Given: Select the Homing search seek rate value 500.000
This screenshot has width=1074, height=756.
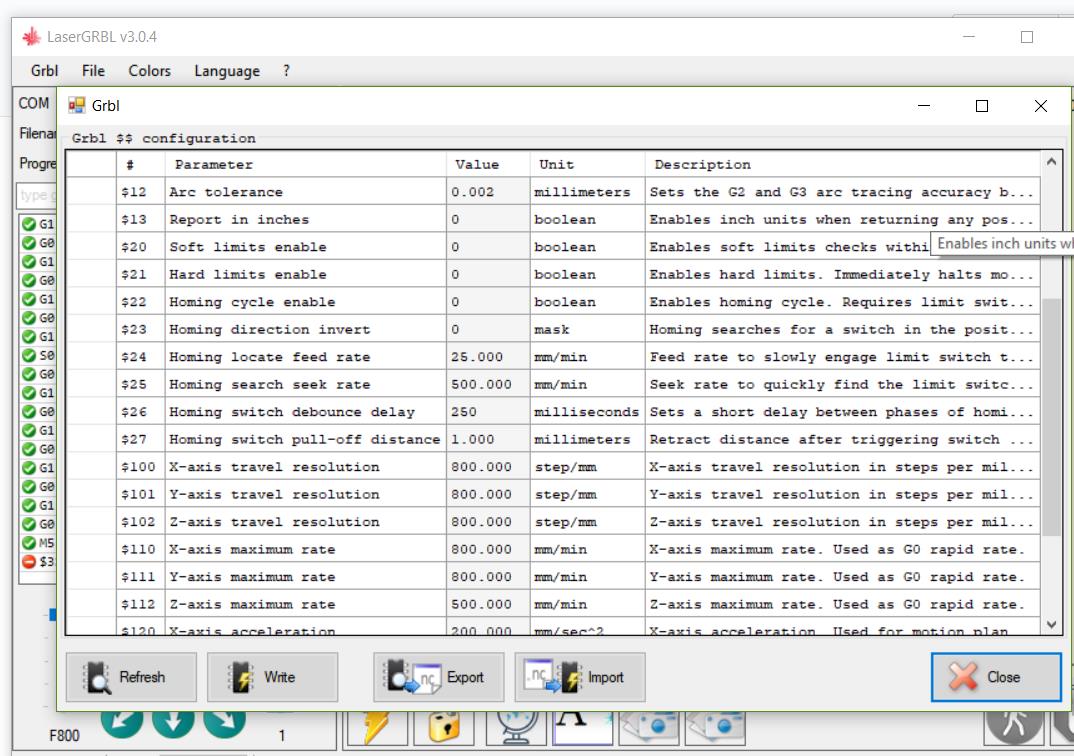Looking at the screenshot, I should pos(488,384).
